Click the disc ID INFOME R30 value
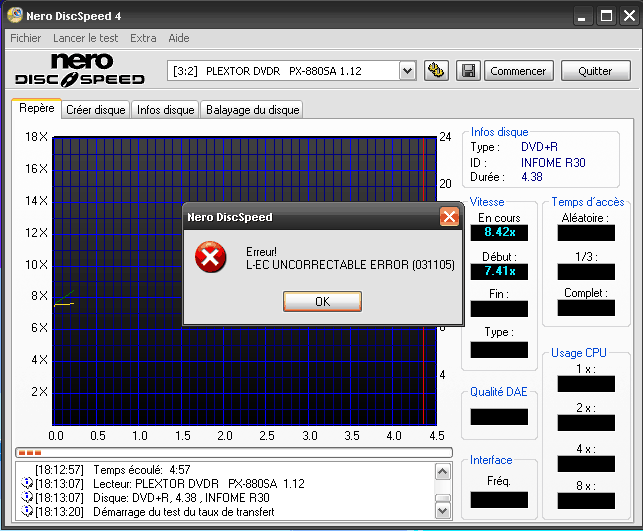This screenshot has height=531, width=643. tap(553, 163)
